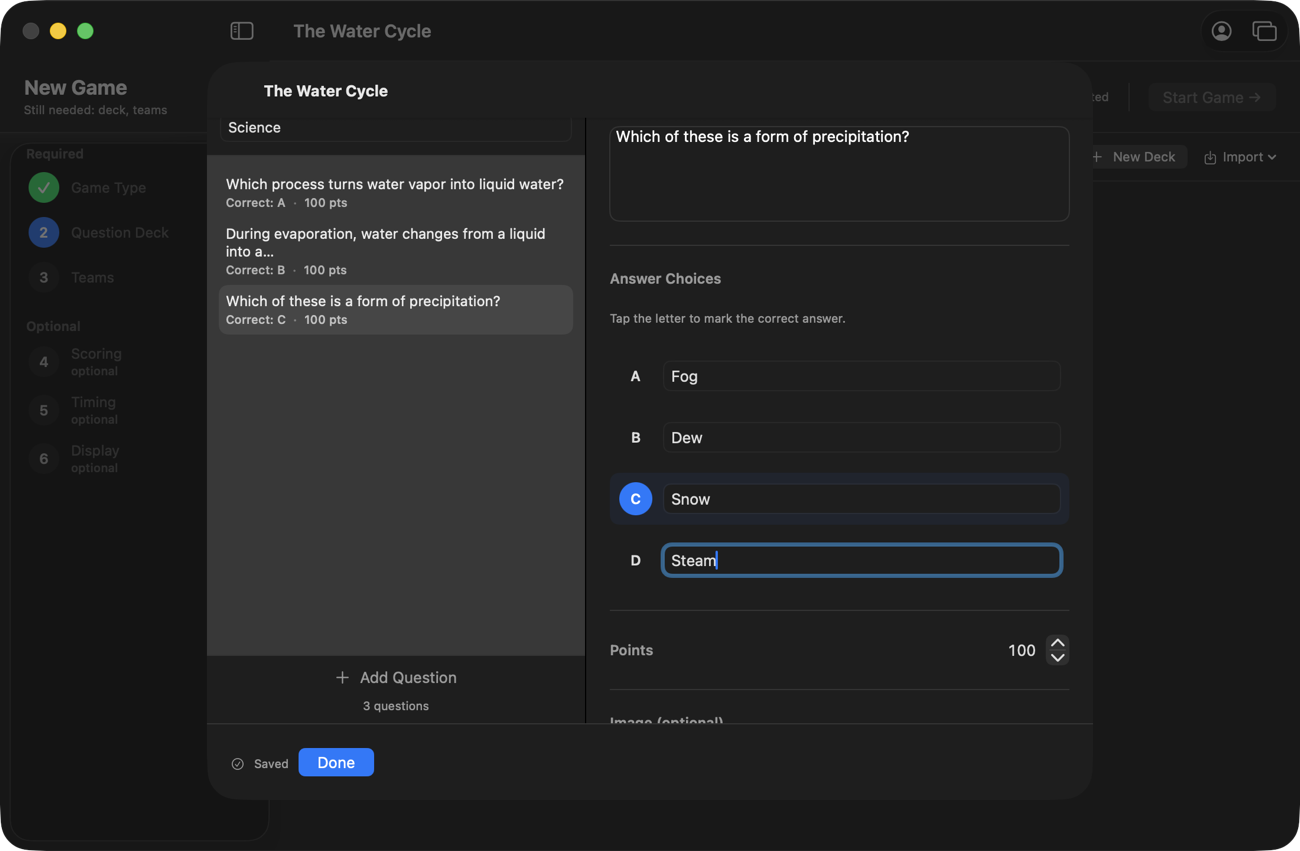Click 'Still needed: deck, teams' text

click(96, 110)
